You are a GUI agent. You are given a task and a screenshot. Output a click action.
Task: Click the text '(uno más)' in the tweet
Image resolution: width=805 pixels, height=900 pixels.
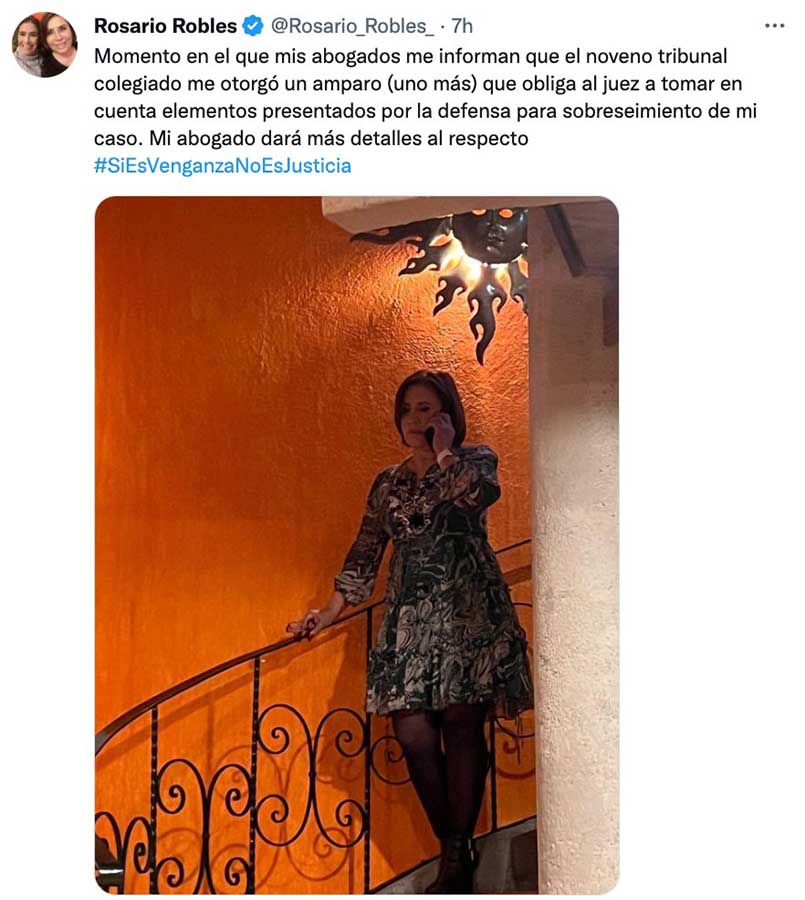click(432, 84)
